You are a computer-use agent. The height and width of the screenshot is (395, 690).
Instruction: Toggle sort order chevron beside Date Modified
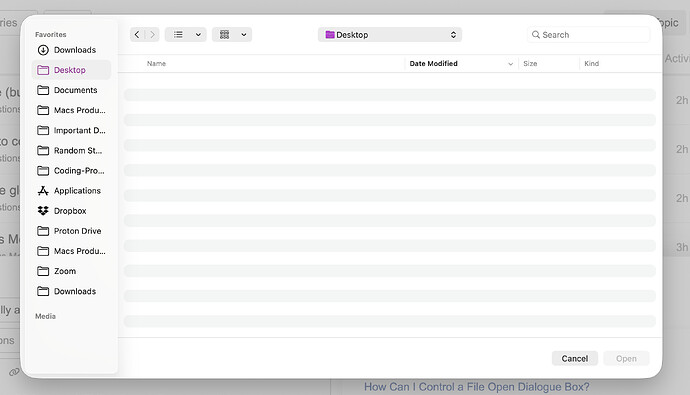pyautogui.click(x=510, y=64)
